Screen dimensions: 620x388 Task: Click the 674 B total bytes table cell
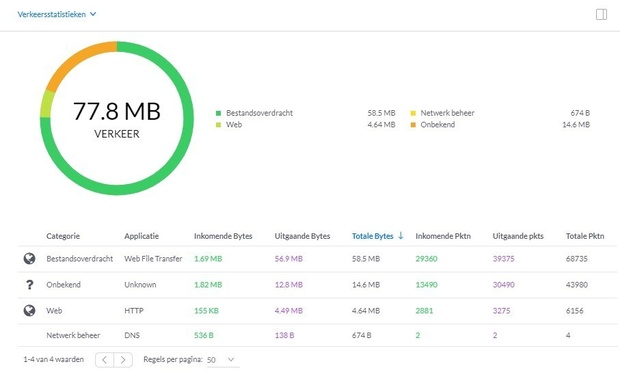(361, 335)
